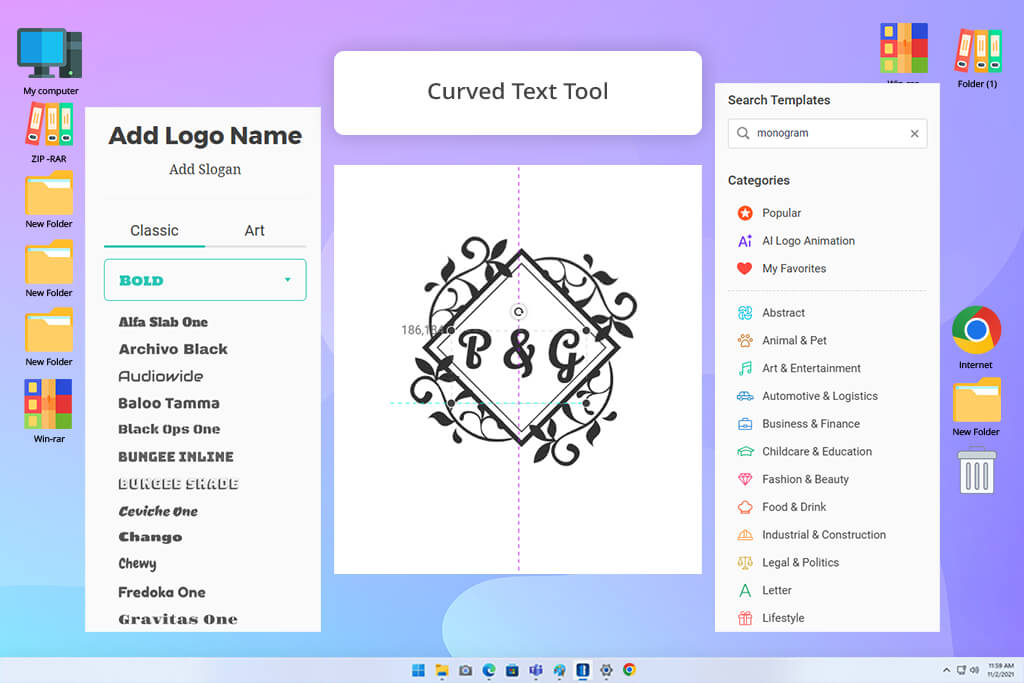The width and height of the screenshot is (1024, 683).
Task: Open File Explorer from the taskbar
Action: pyautogui.click(x=442, y=670)
